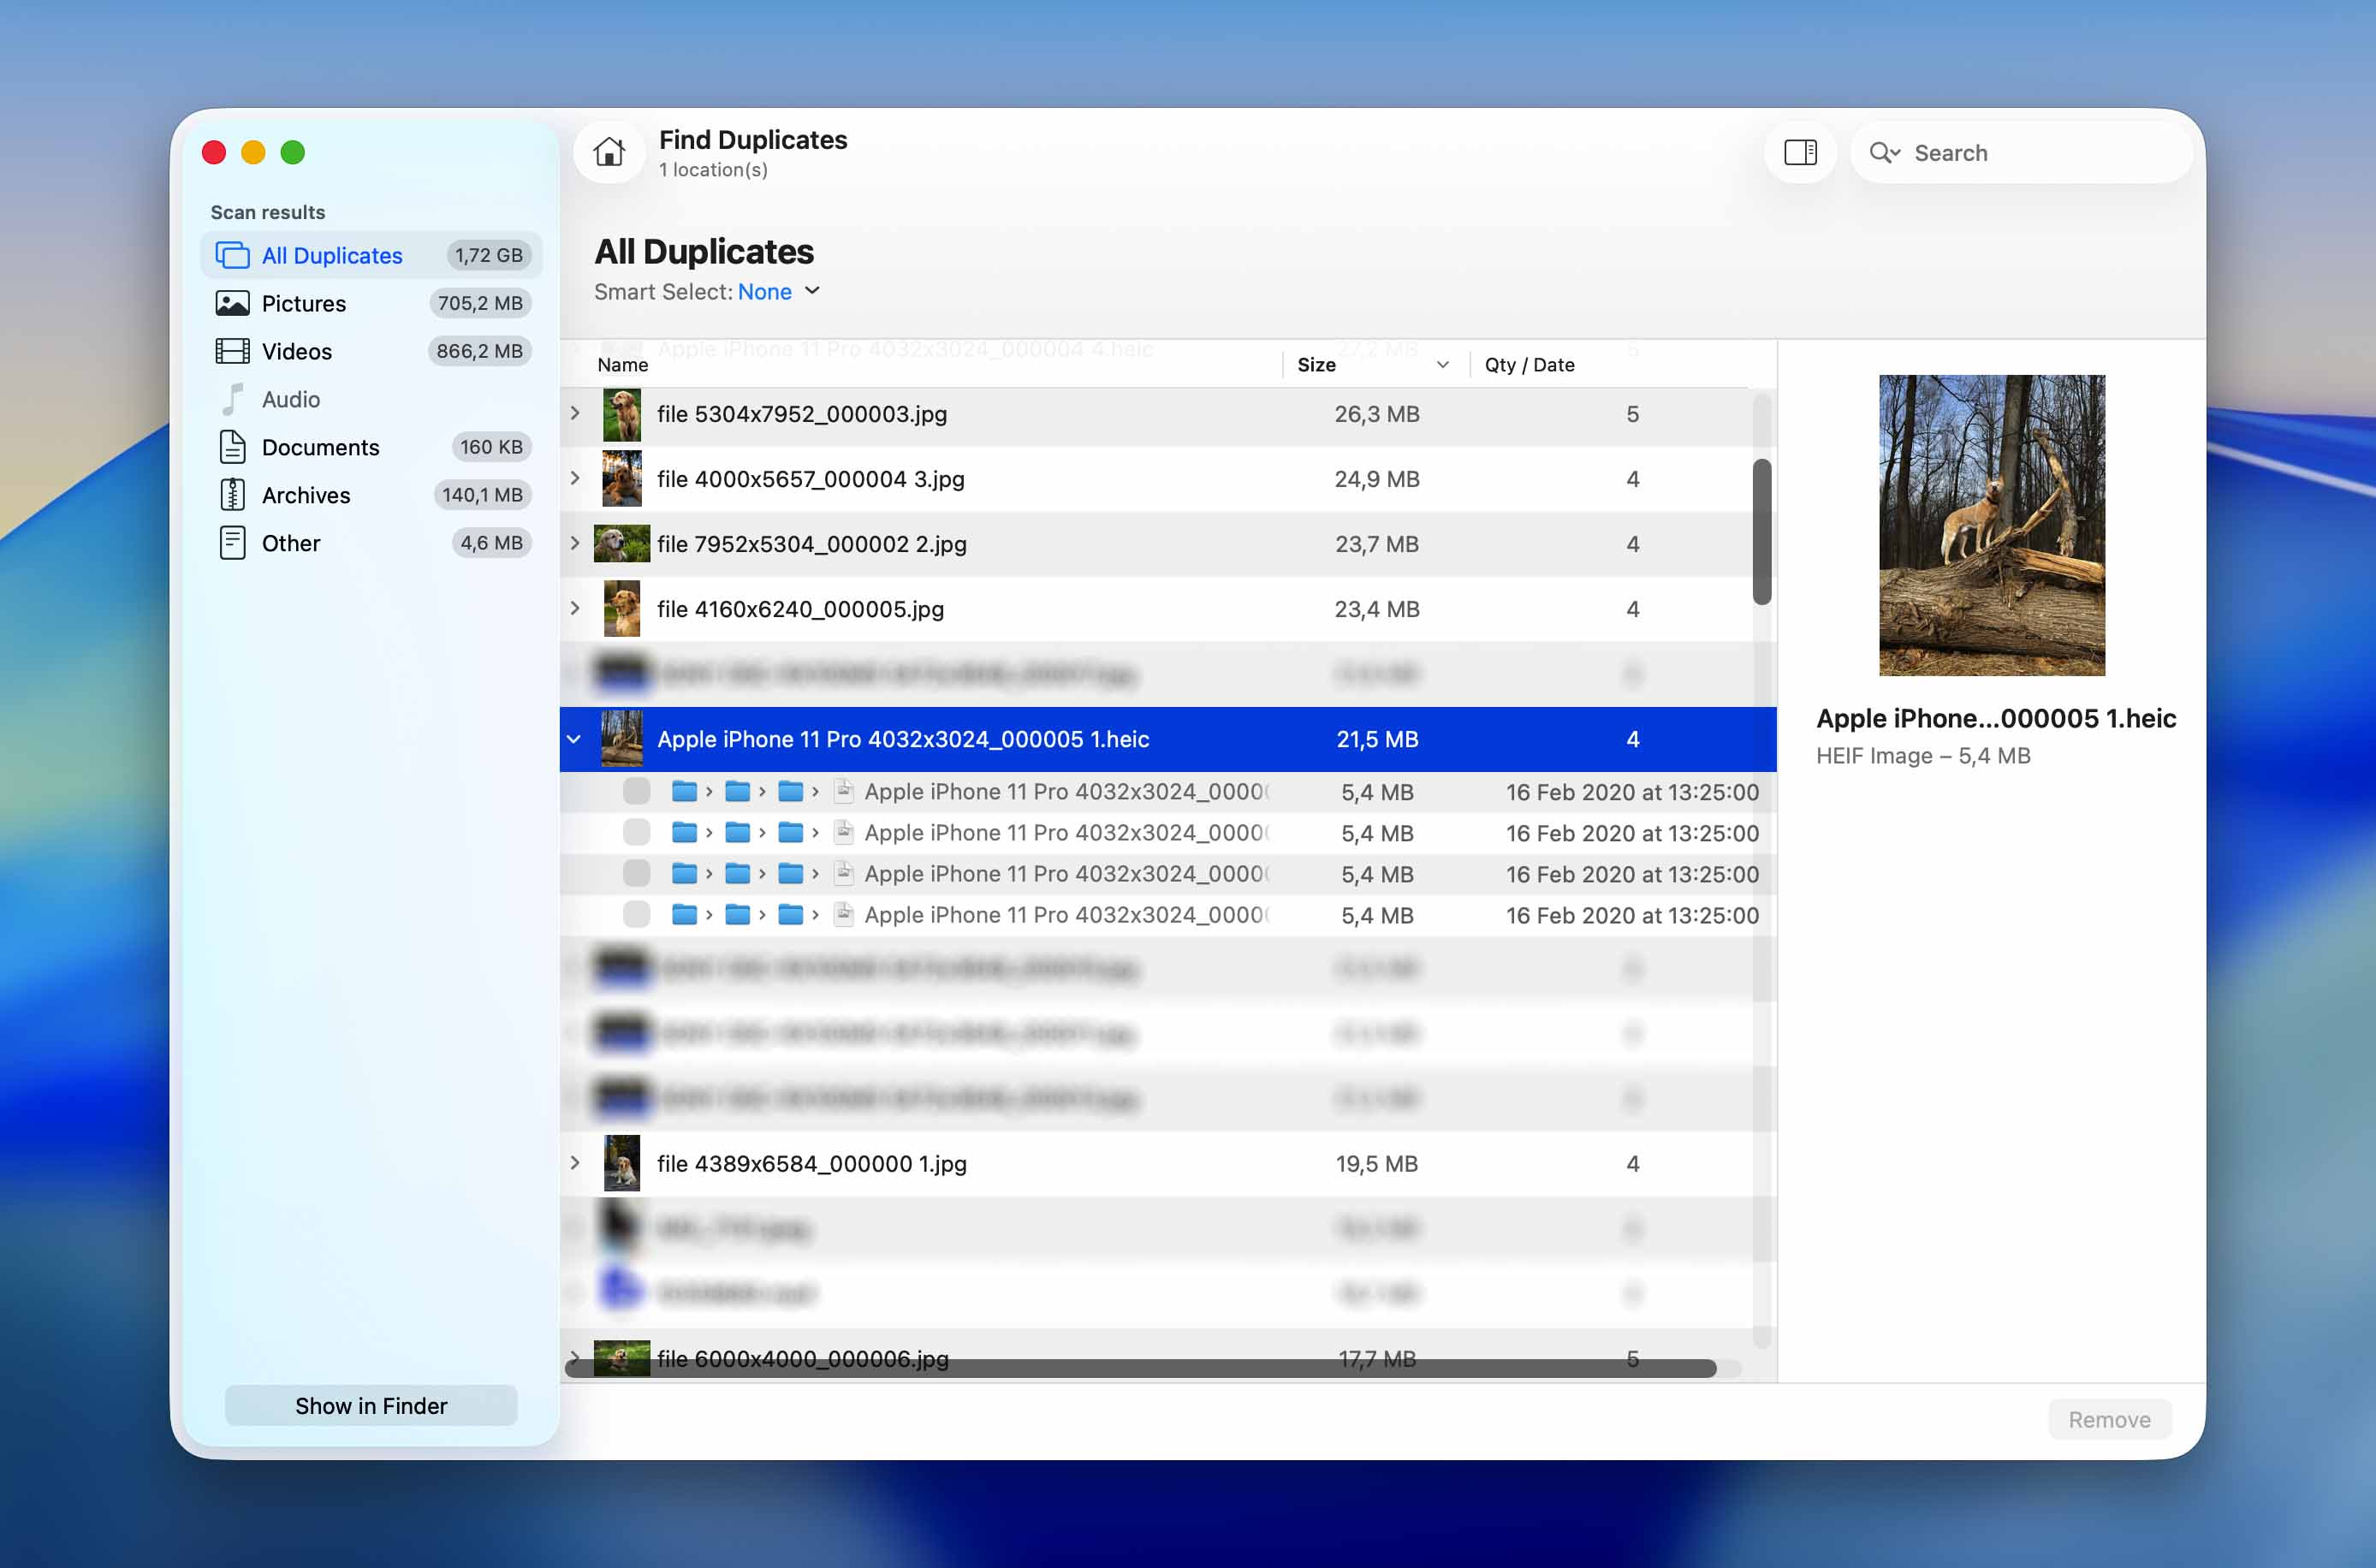Expand file 5304x7952_000003.jpg group
The height and width of the screenshot is (1568, 2376).
click(x=575, y=413)
